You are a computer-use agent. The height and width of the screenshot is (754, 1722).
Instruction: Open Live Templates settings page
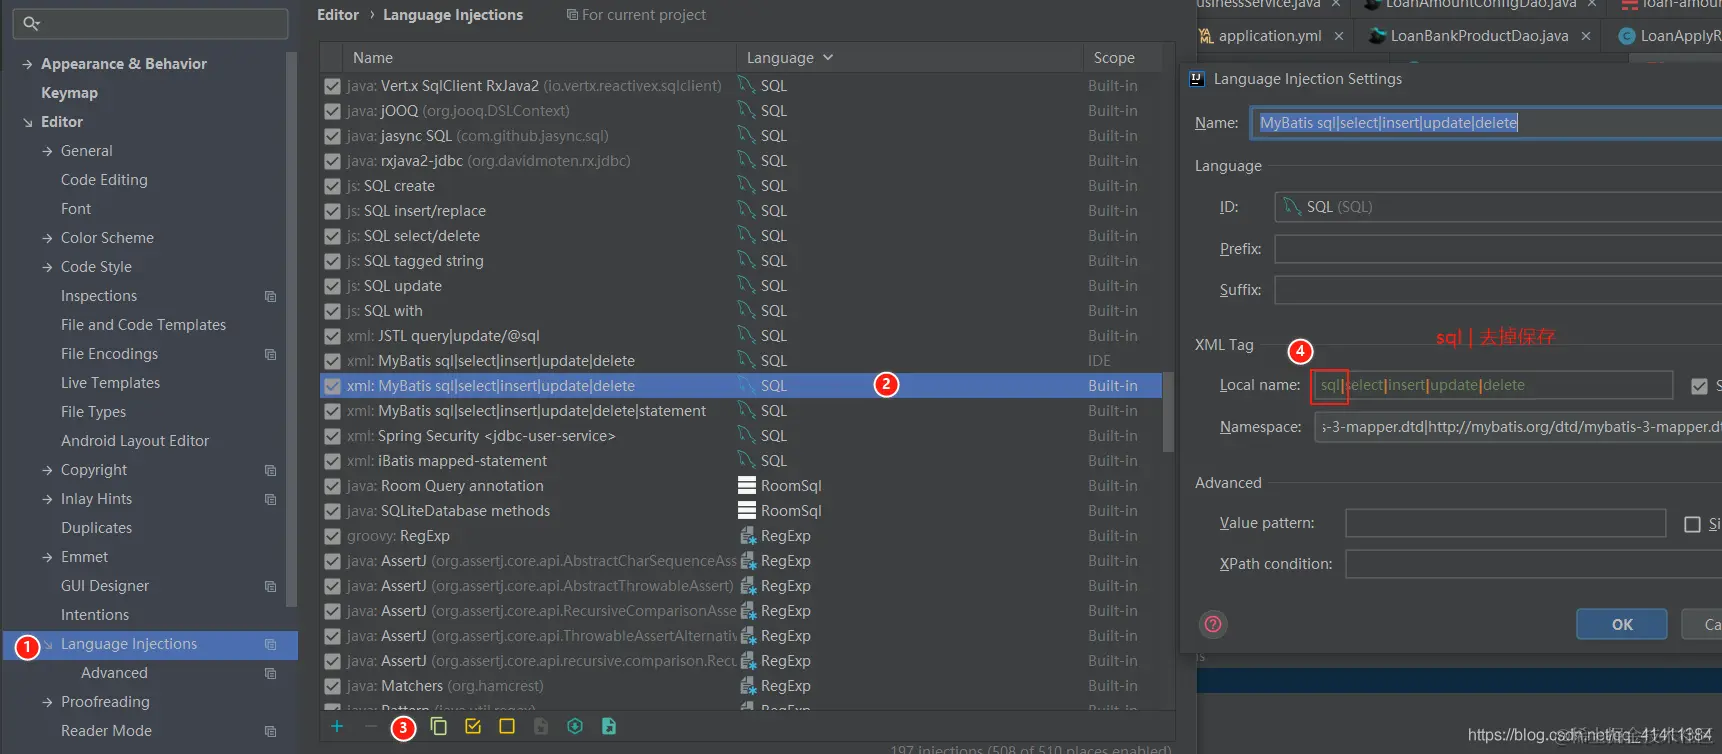click(x=110, y=383)
